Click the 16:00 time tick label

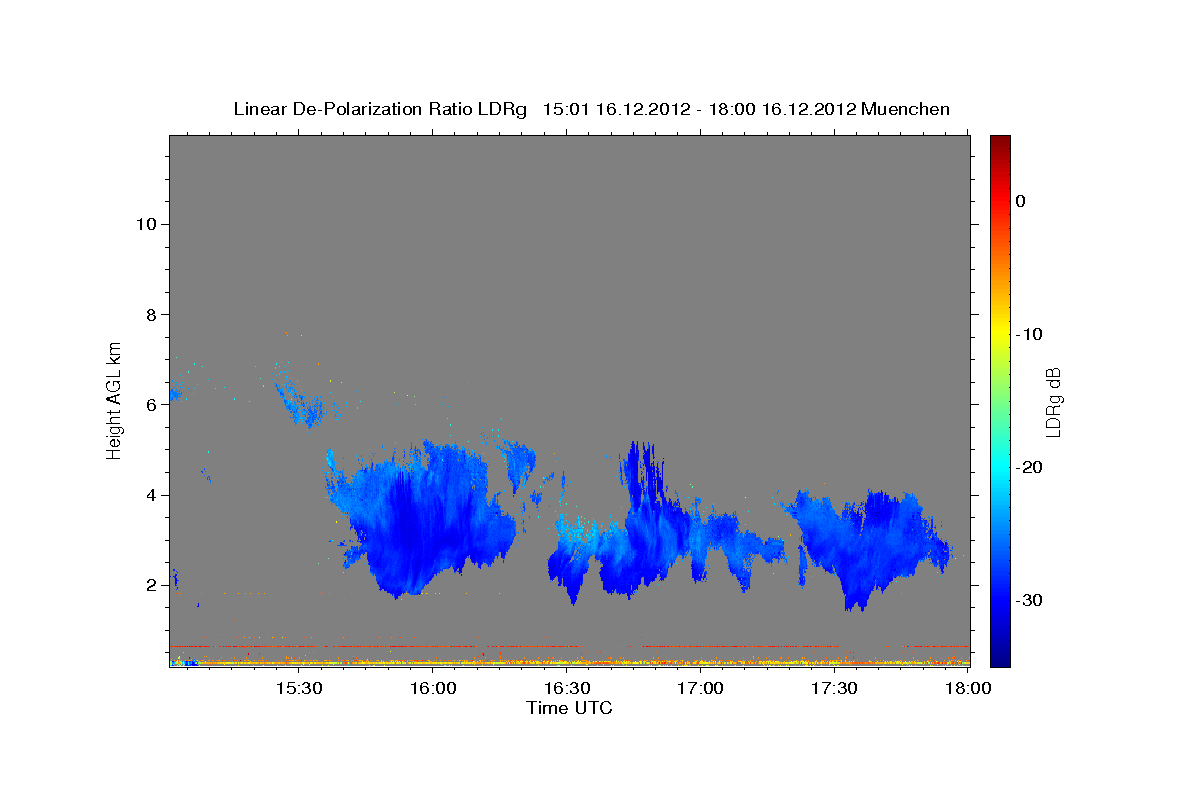(x=432, y=689)
